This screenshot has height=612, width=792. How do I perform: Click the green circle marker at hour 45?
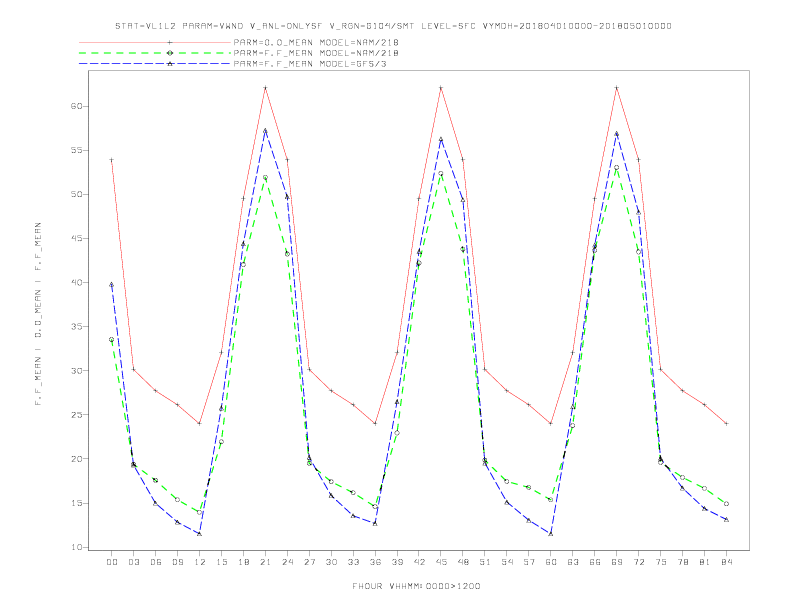pyautogui.click(x=441, y=174)
